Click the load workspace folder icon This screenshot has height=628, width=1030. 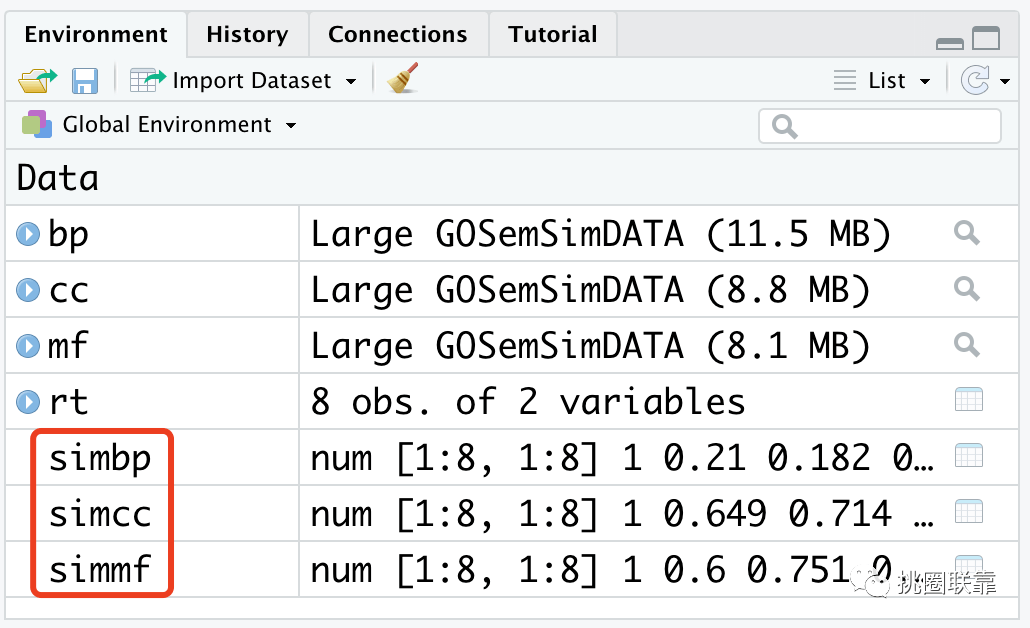tap(38, 81)
